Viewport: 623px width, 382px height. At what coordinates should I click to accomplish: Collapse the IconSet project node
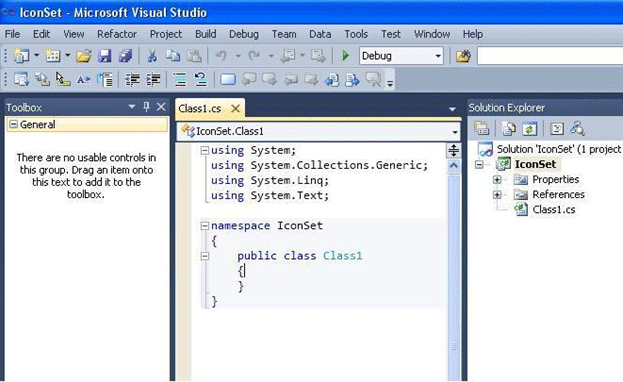pyautogui.click(x=479, y=164)
